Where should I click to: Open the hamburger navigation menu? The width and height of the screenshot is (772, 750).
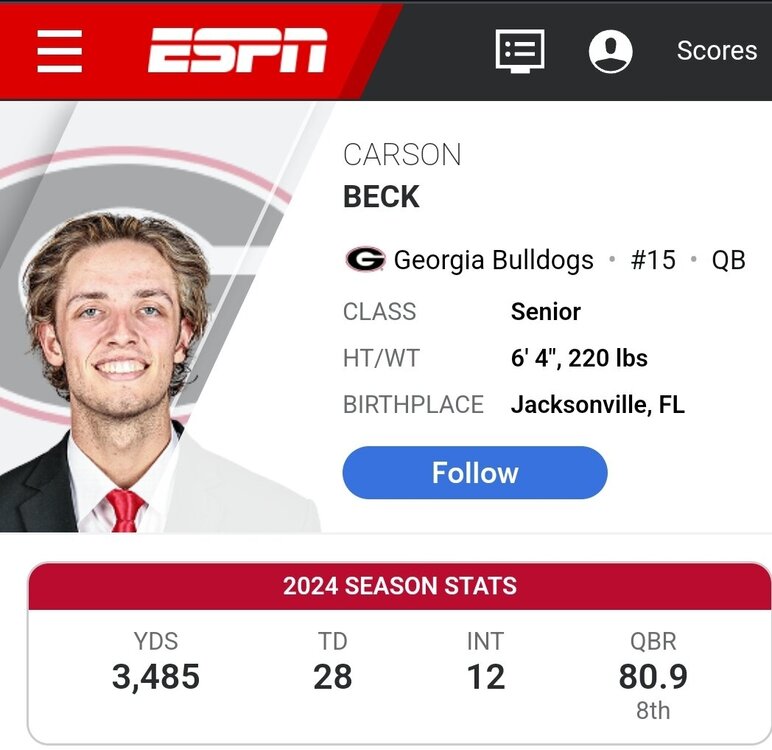[x=59, y=50]
